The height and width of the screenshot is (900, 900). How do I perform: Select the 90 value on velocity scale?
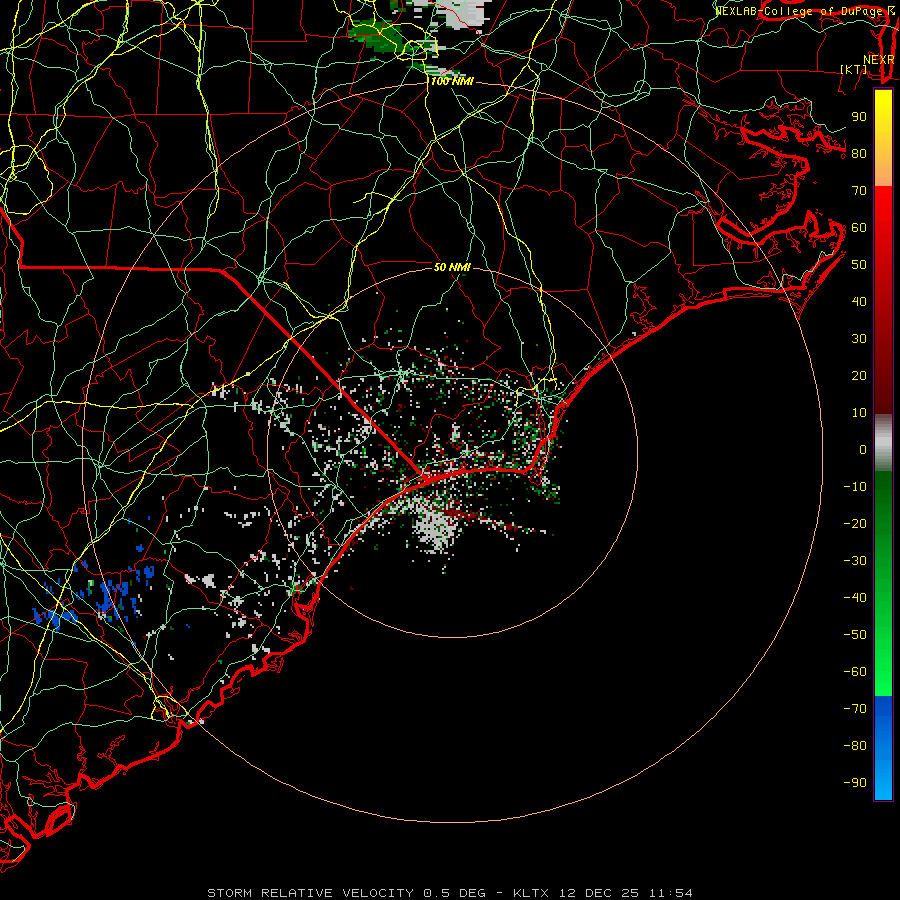(x=859, y=117)
